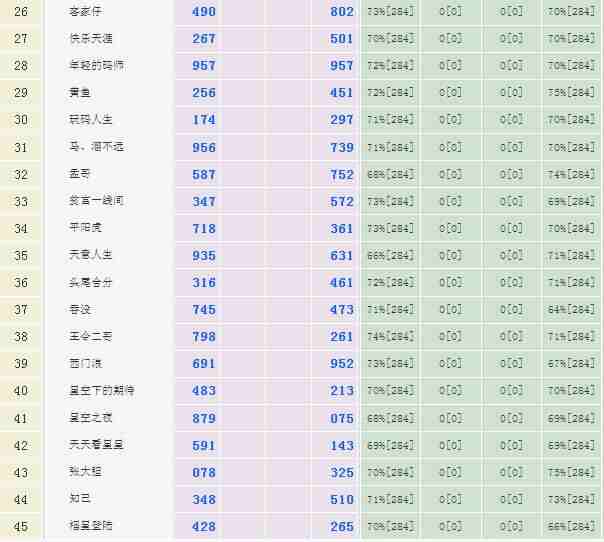Select the 075 link in row 41
The height and width of the screenshot is (542, 604).
[x=342, y=418]
